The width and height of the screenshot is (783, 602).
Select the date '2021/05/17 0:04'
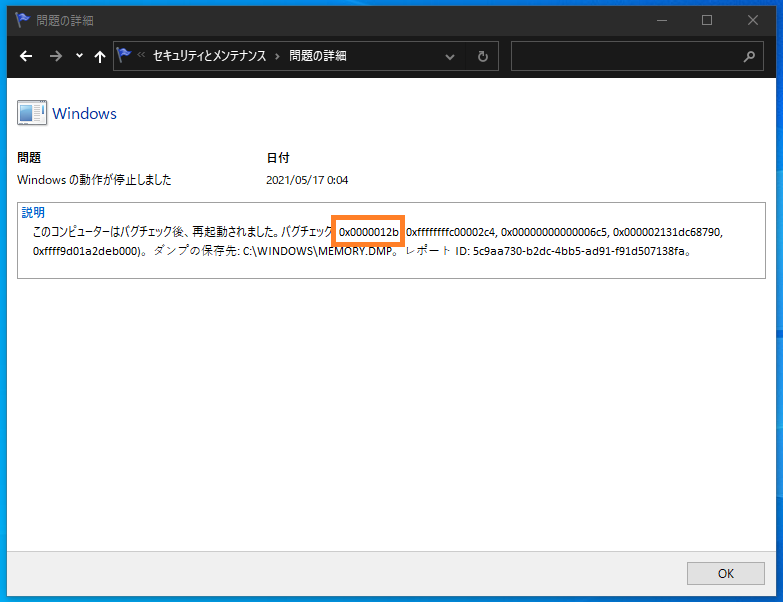tap(307, 180)
